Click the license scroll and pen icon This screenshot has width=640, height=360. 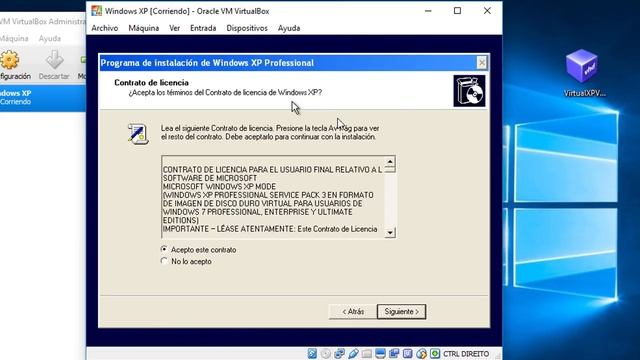[x=138, y=133]
